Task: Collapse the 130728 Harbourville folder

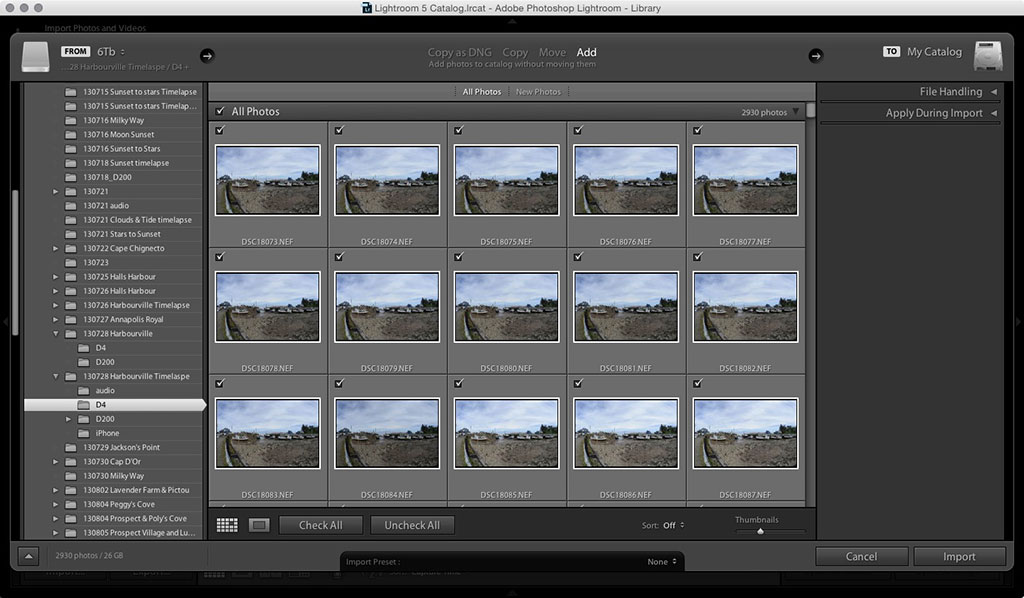Action: click(56, 334)
